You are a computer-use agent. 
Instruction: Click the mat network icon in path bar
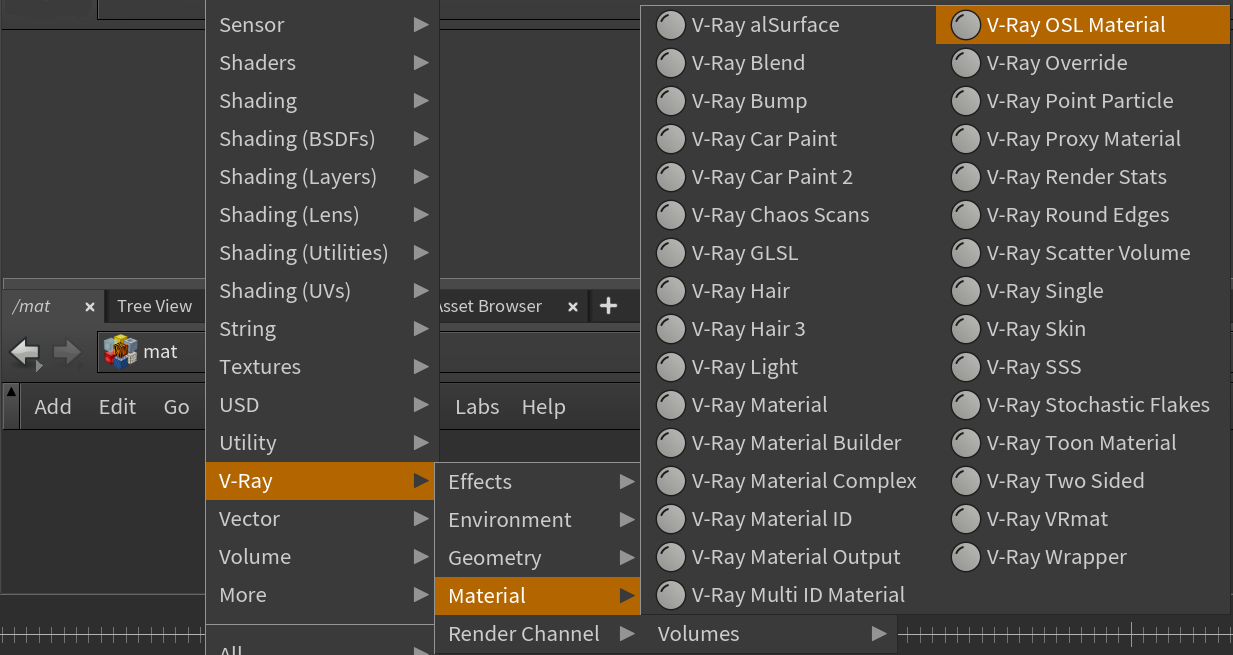point(120,351)
